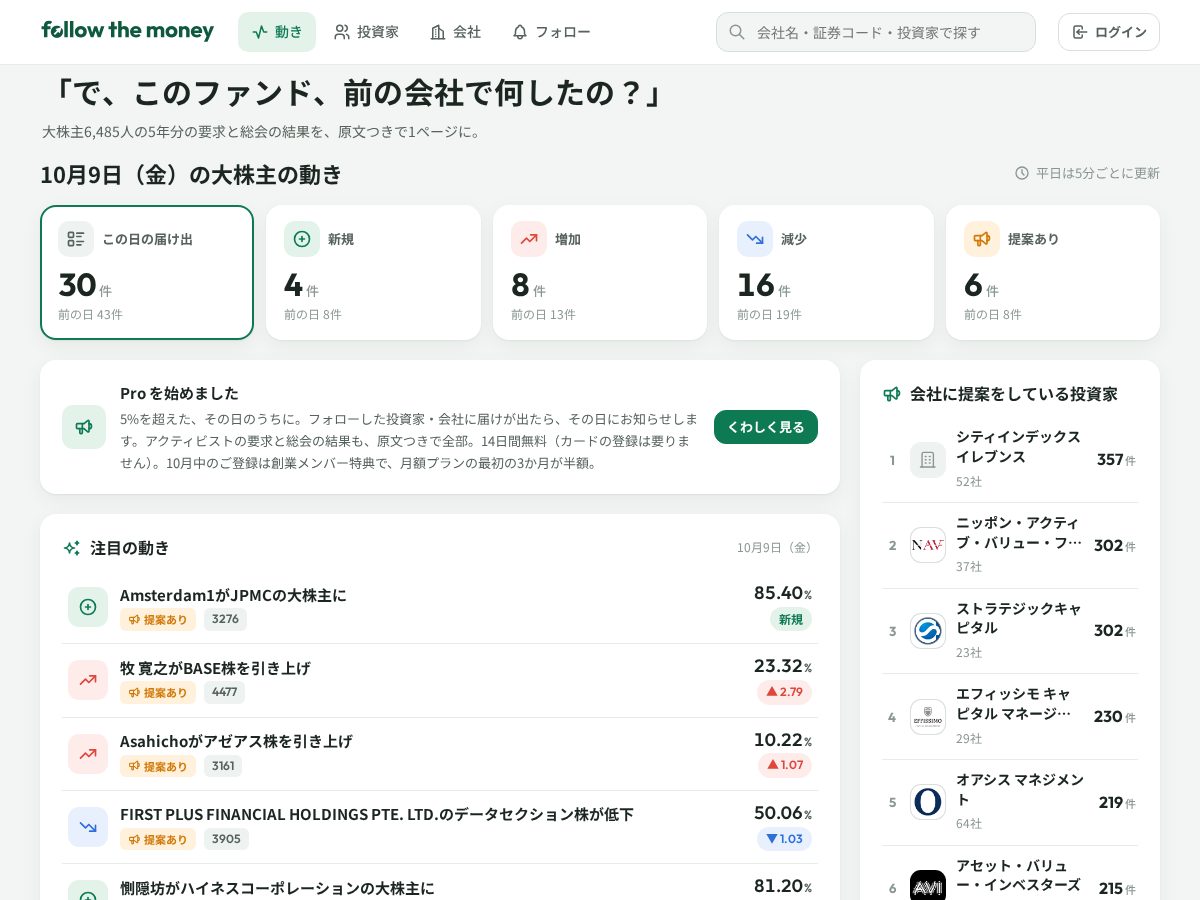The image size is (1200, 900).
Task: Open FIRST PLUS FINANCIAL HOLDINGS データセクション row
Action: point(440,827)
